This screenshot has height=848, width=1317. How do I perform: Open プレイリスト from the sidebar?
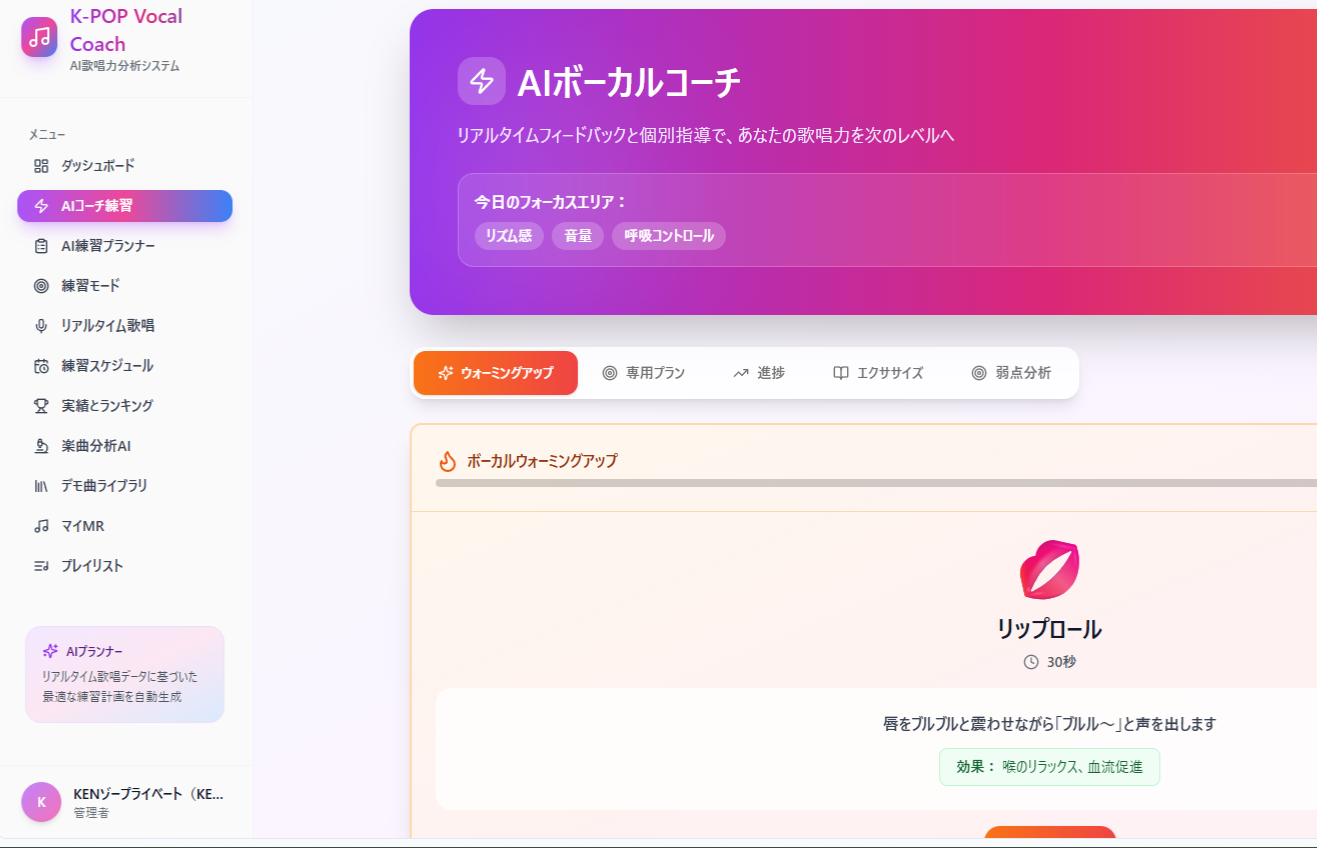(x=91, y=566)
